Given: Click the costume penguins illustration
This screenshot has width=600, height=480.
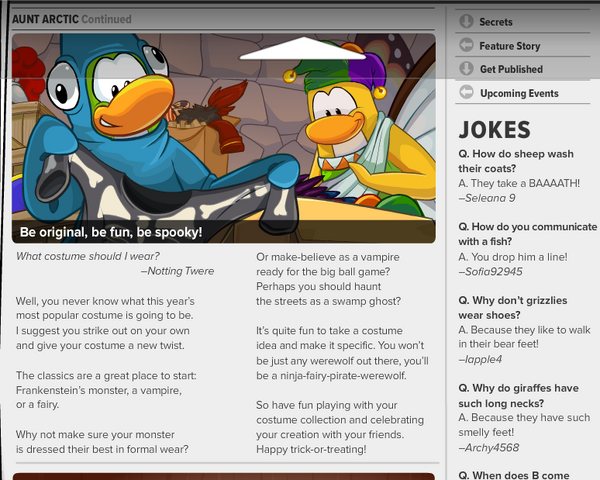Looking at the screenshot, I should (x=224, y=138).
